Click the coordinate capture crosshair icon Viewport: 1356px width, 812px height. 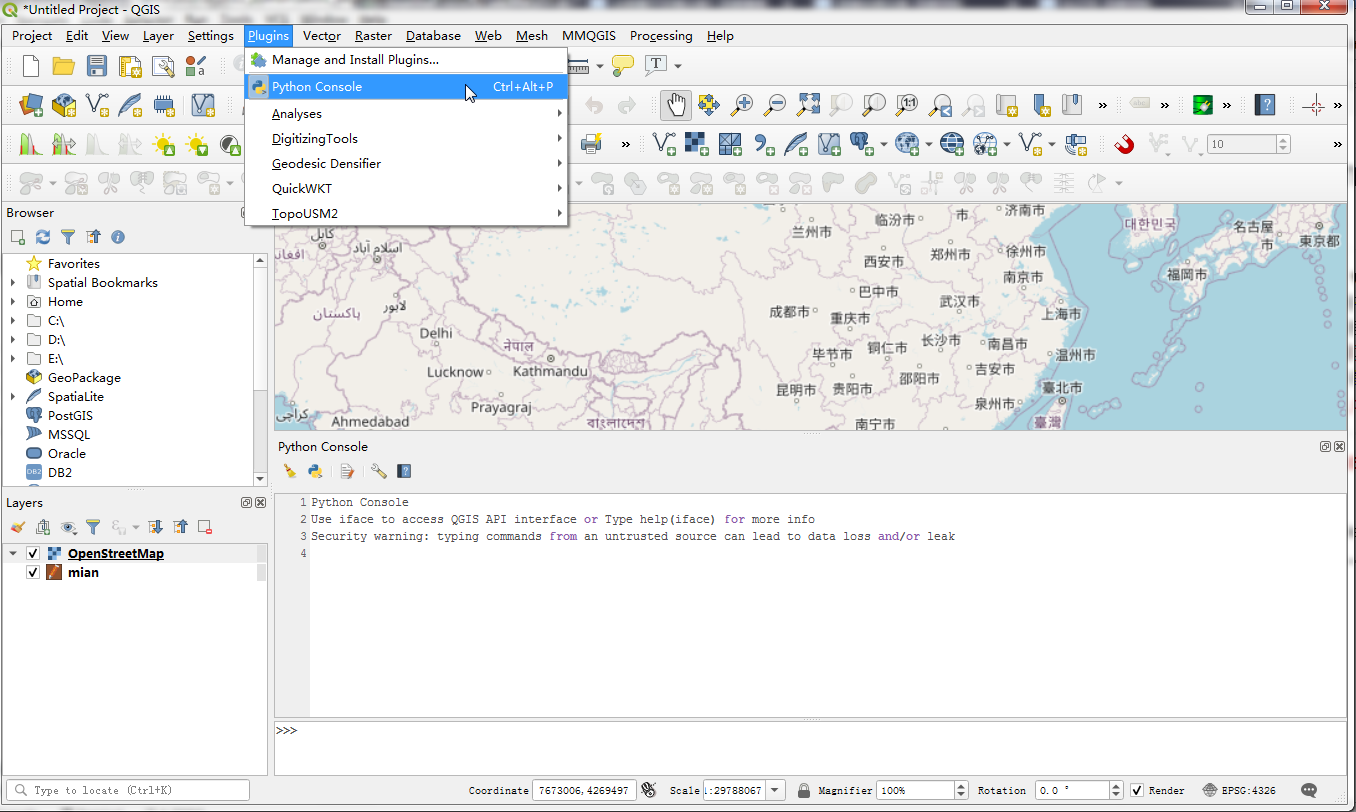1315,104
